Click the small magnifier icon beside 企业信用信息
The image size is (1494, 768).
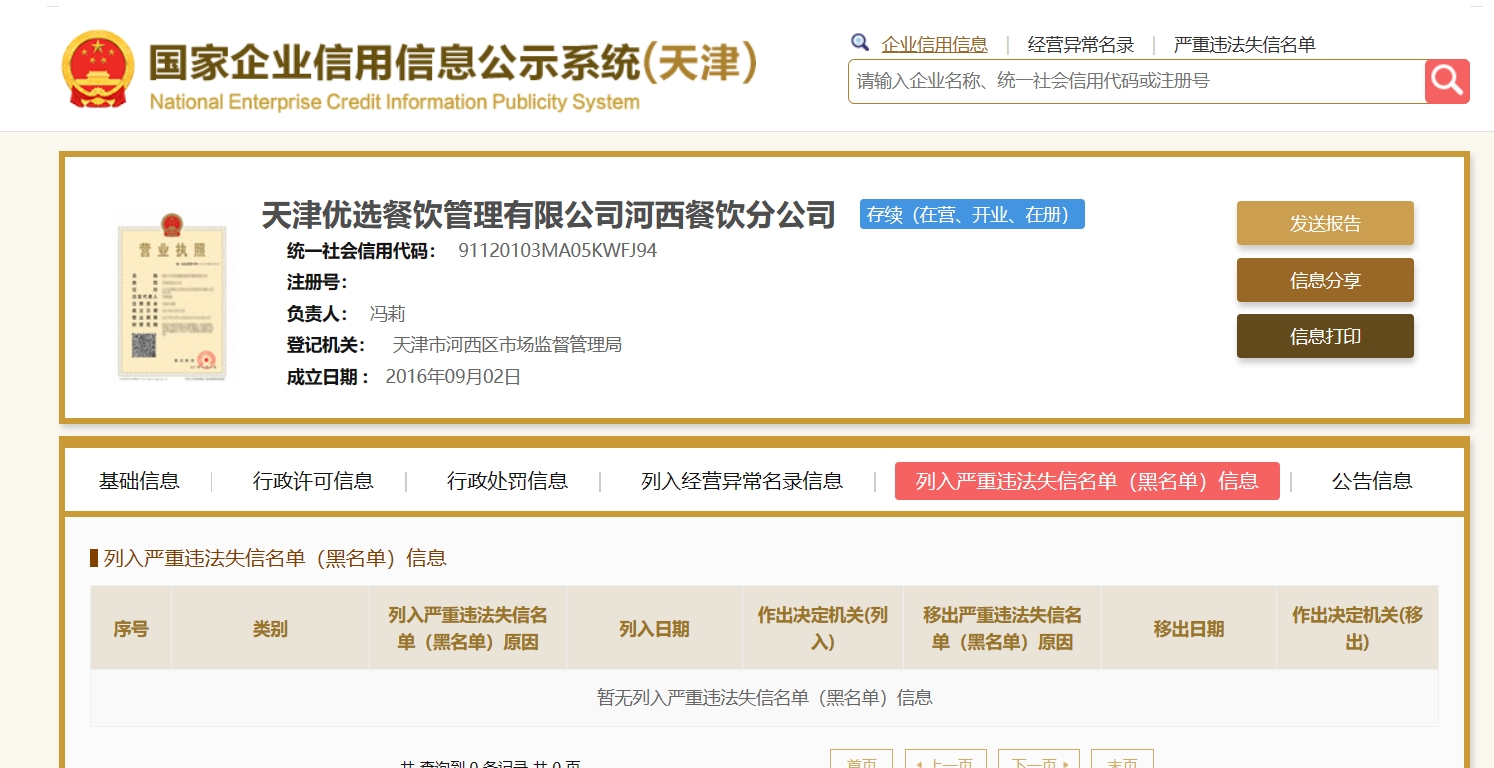click(860, 43)
